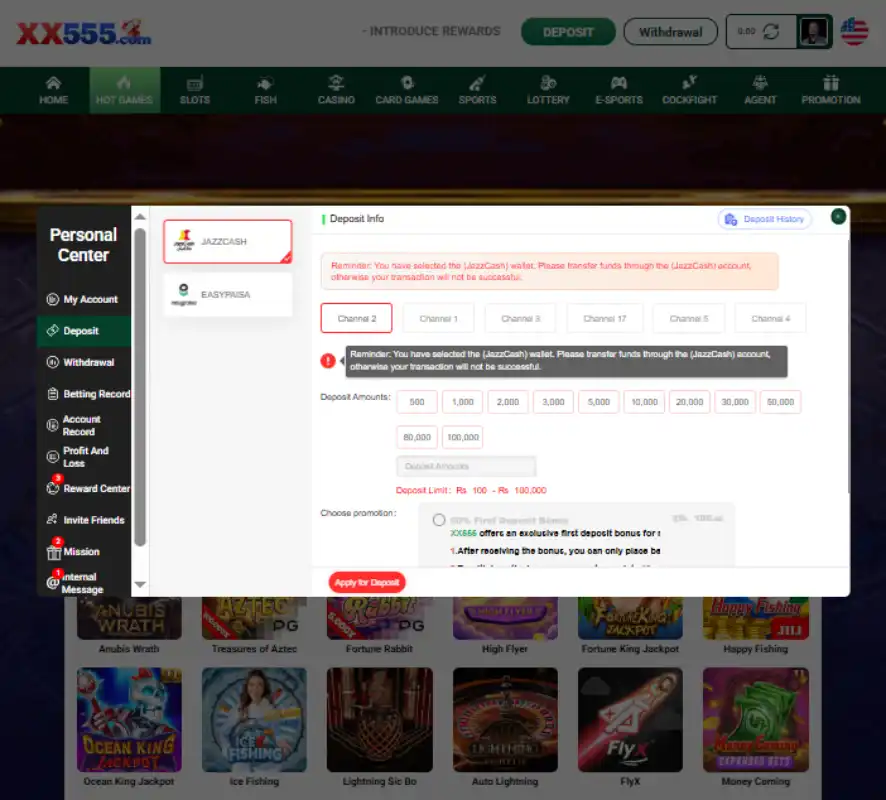
Task: Open Deposit History
Action: 765,219
